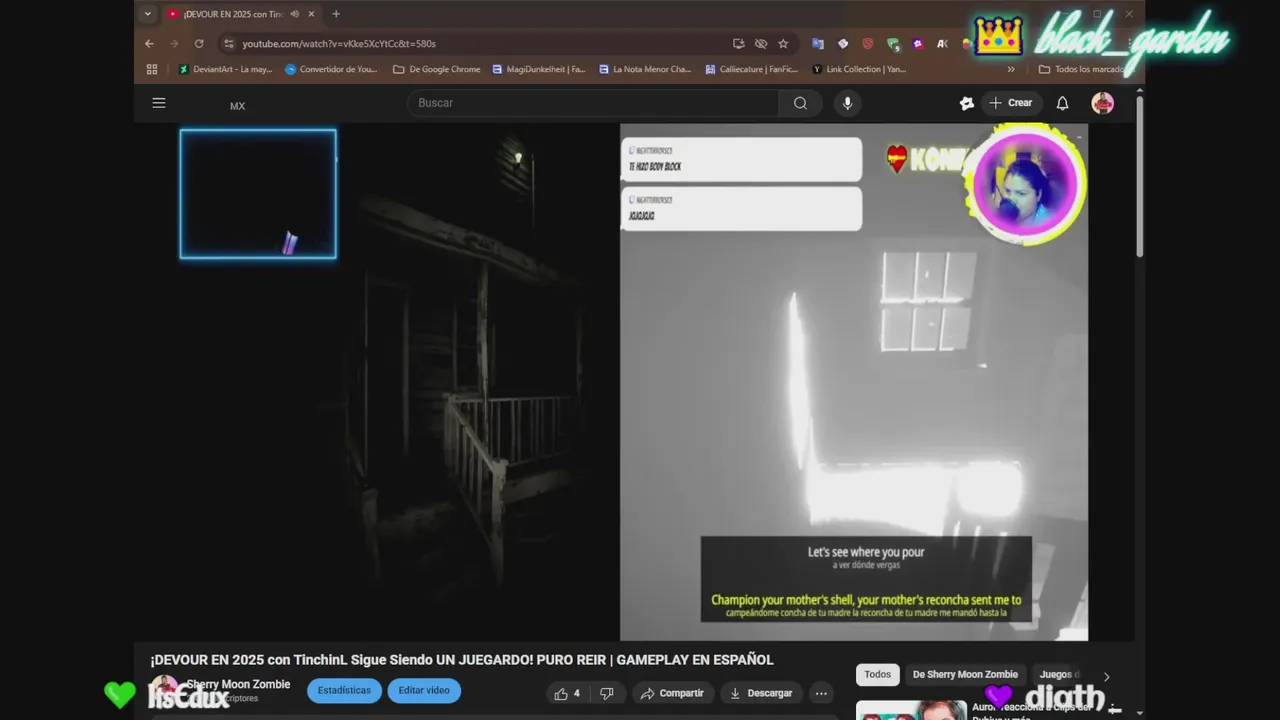Screen dimensions: 1280x720
Task: Click the install app icon in address bar
Action: click(x=738, y=44)
